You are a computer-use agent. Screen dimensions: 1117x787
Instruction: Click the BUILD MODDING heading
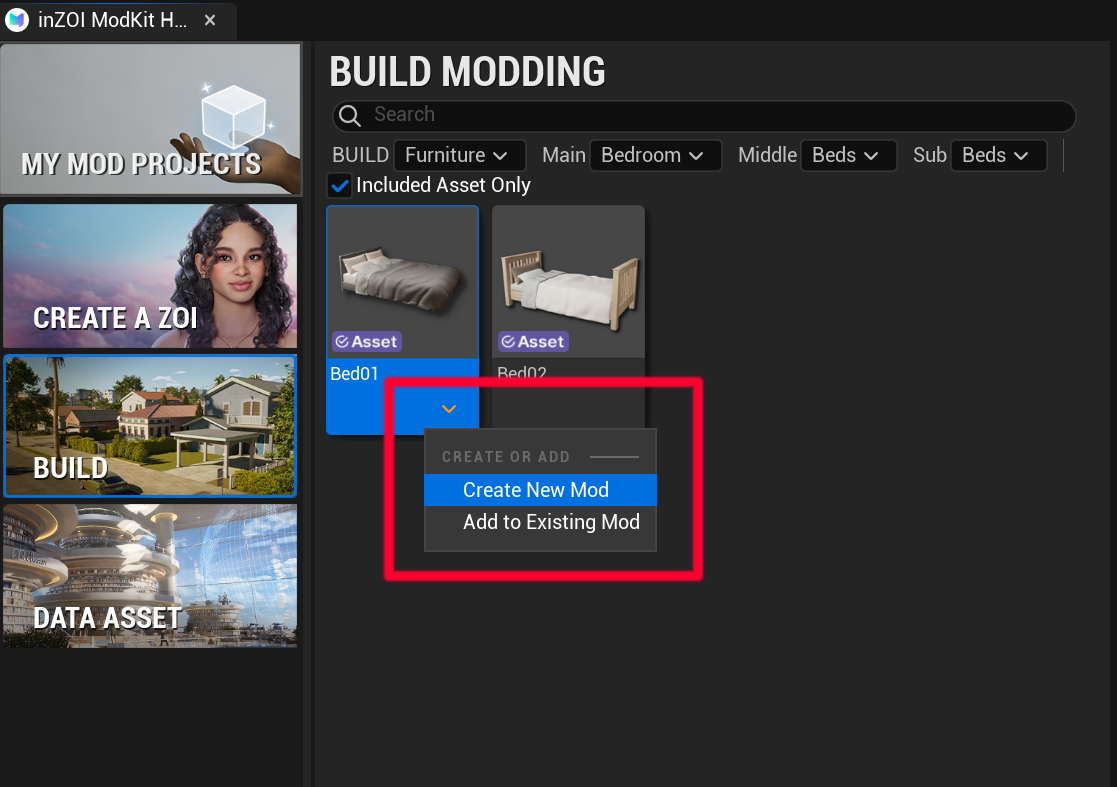(x=467, y=72)
